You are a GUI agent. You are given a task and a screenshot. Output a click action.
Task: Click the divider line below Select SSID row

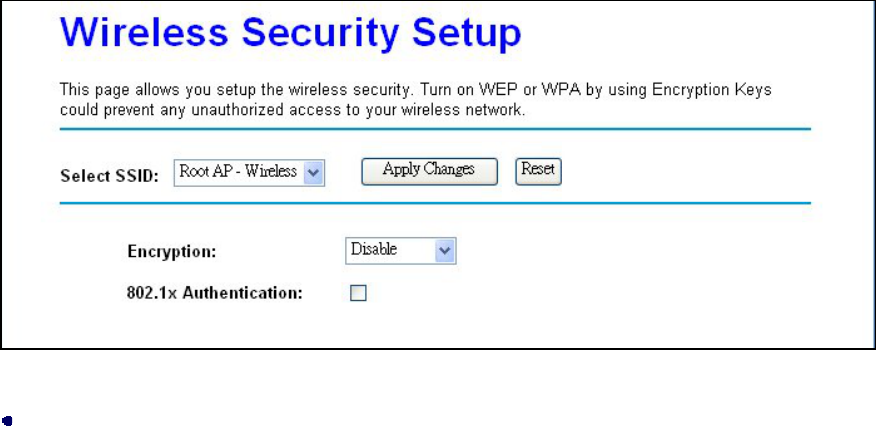(435, 203)
